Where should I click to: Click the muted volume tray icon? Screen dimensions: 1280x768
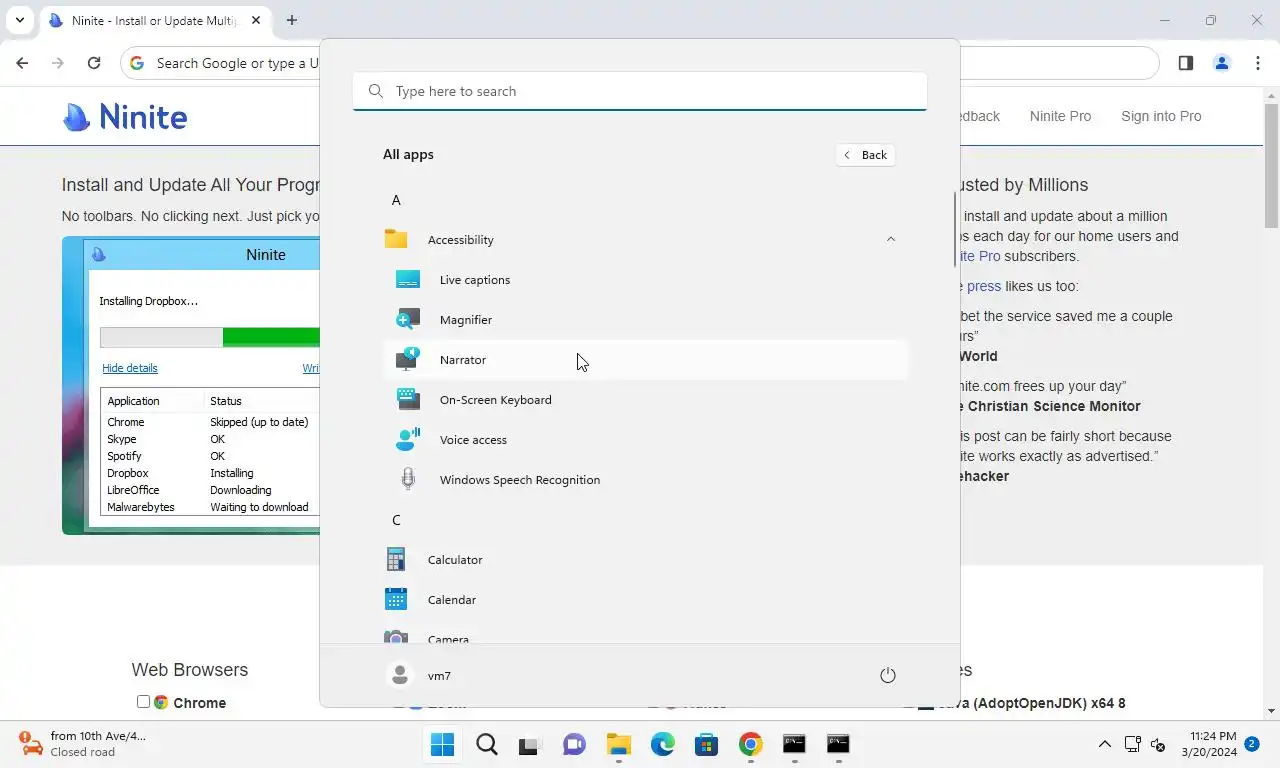(x=1158, y=744)
